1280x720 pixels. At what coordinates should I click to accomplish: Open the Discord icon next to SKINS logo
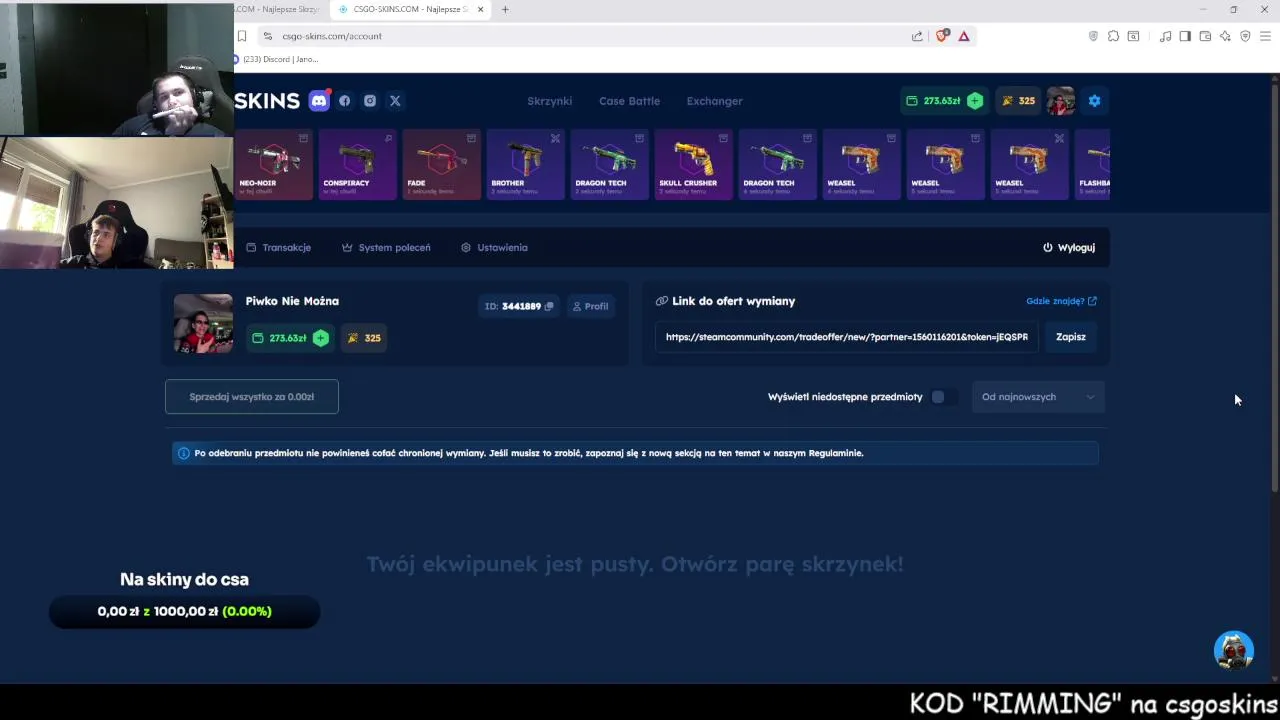(319, 100)
